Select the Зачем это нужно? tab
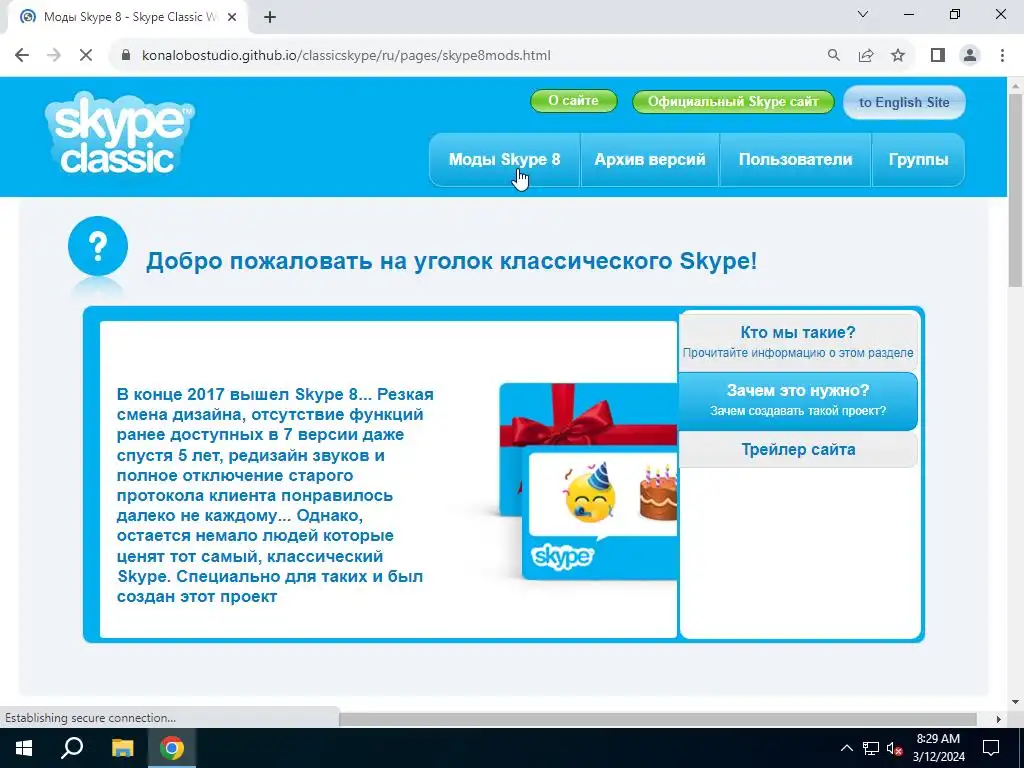 (x=798, y=401)
